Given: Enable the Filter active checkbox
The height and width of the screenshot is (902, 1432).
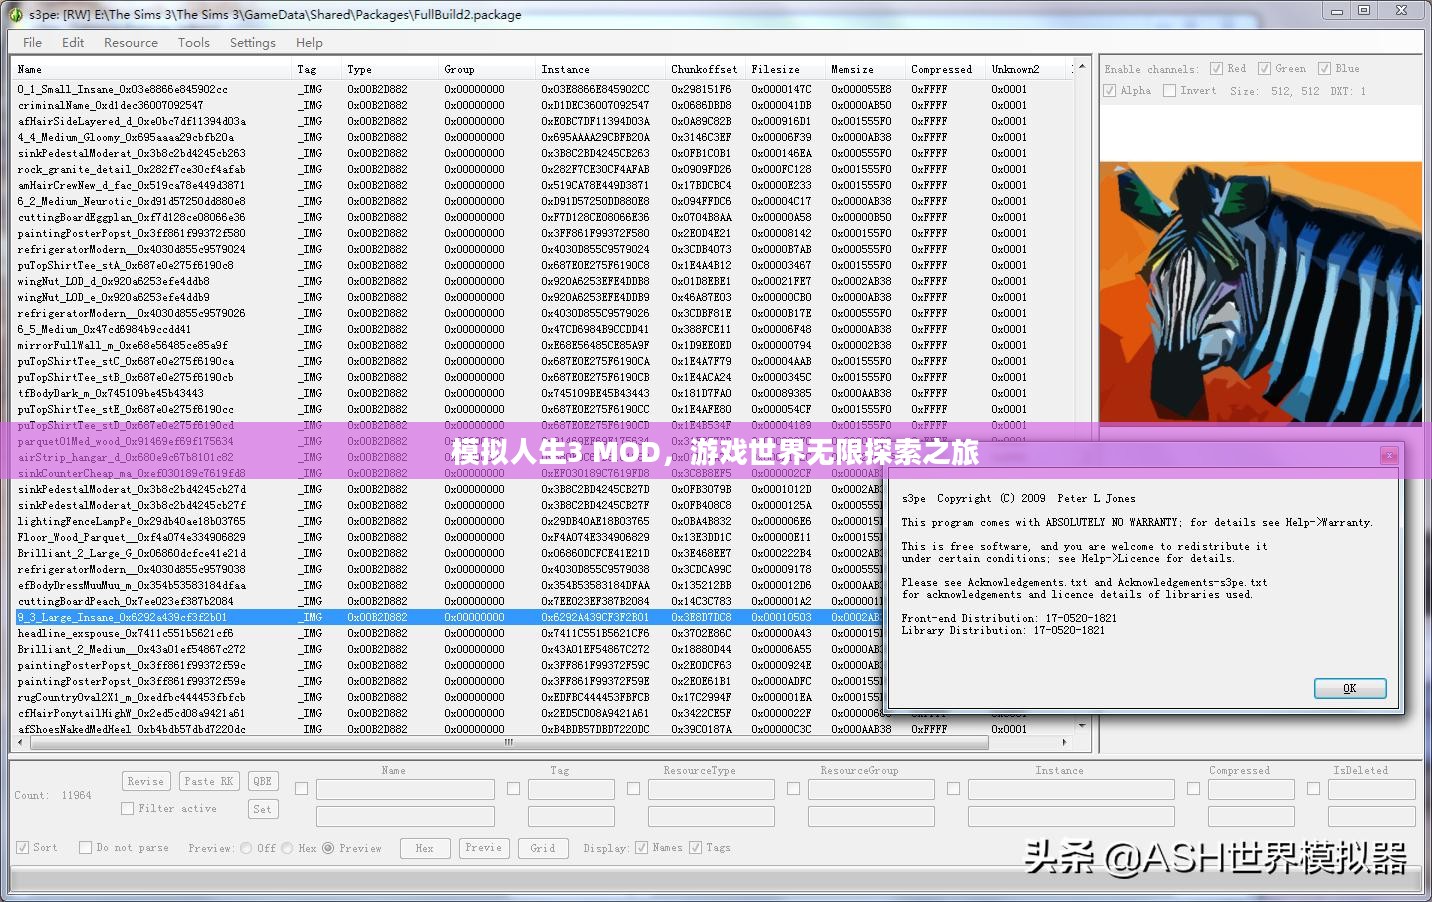Looking at the screenshot, I should pyautogui.click(x=127, y=808).
